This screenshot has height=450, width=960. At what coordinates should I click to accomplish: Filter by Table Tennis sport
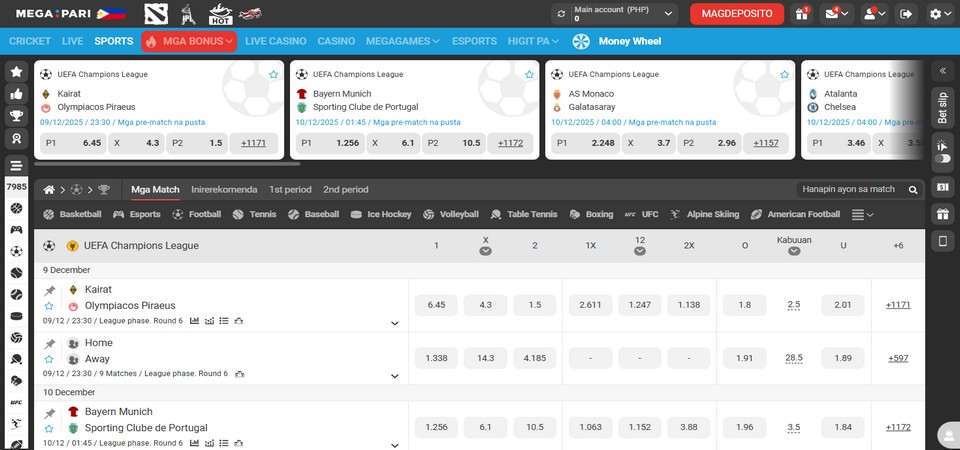[x=524, y=214]
